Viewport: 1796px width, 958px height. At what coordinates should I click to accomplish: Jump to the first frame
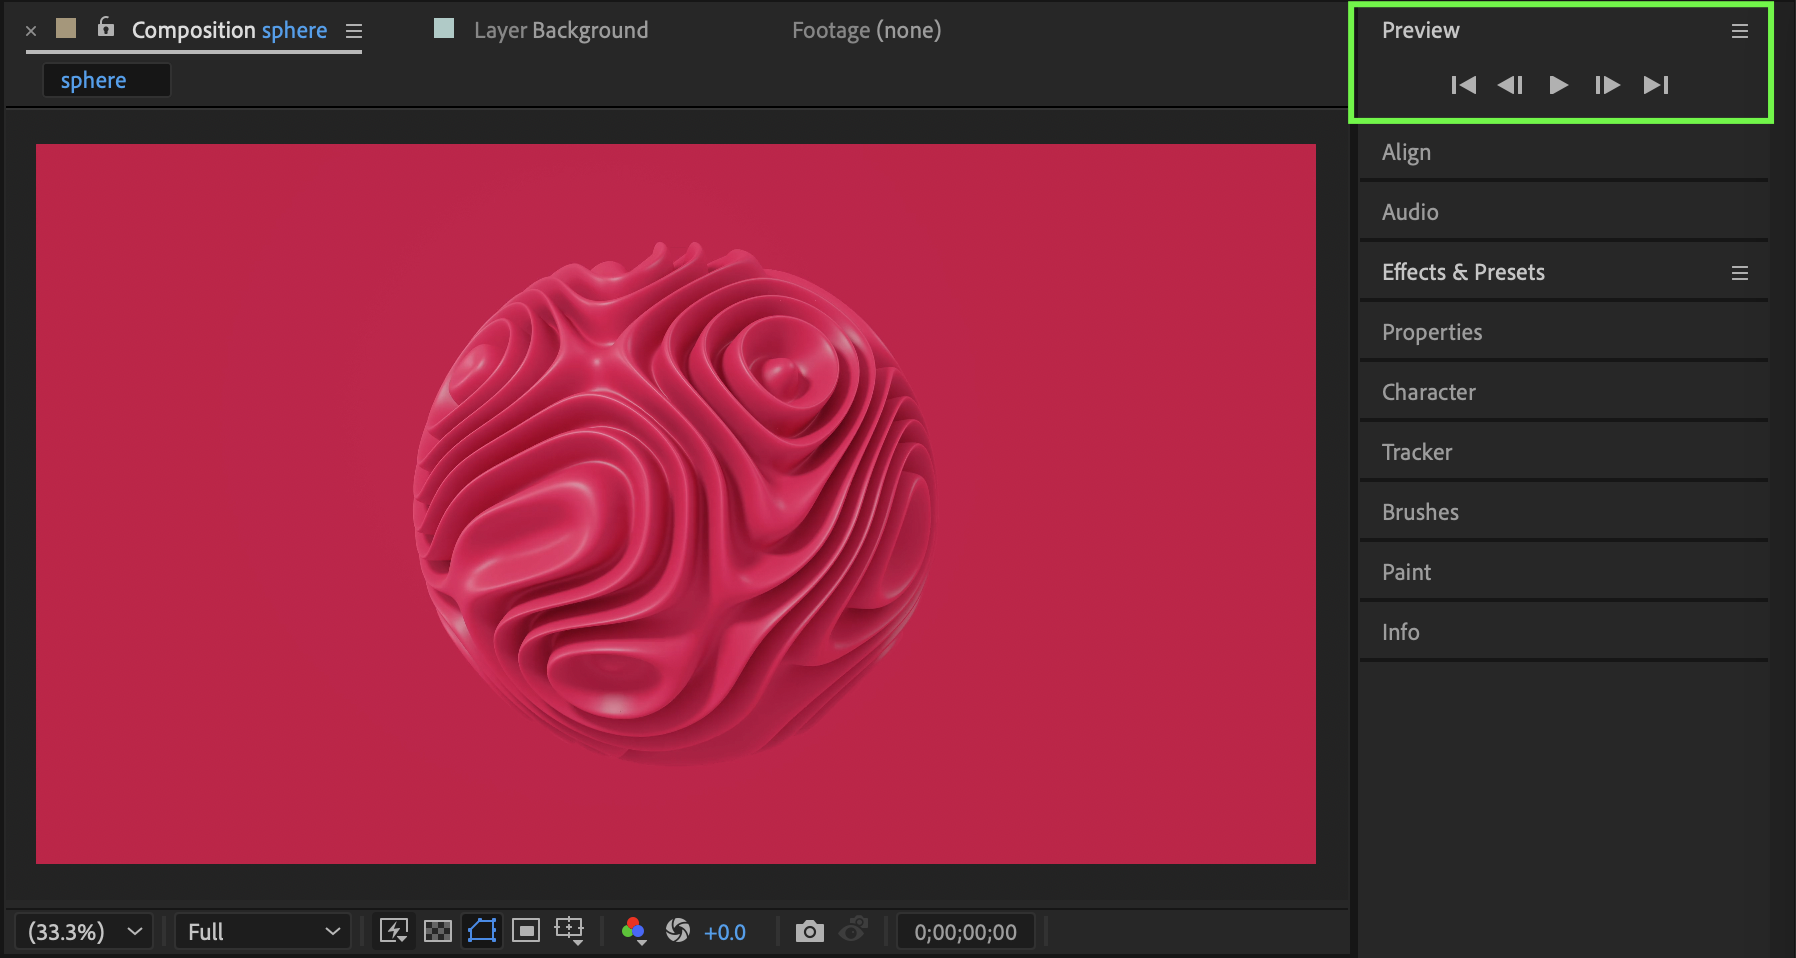tap(1463, 85)
